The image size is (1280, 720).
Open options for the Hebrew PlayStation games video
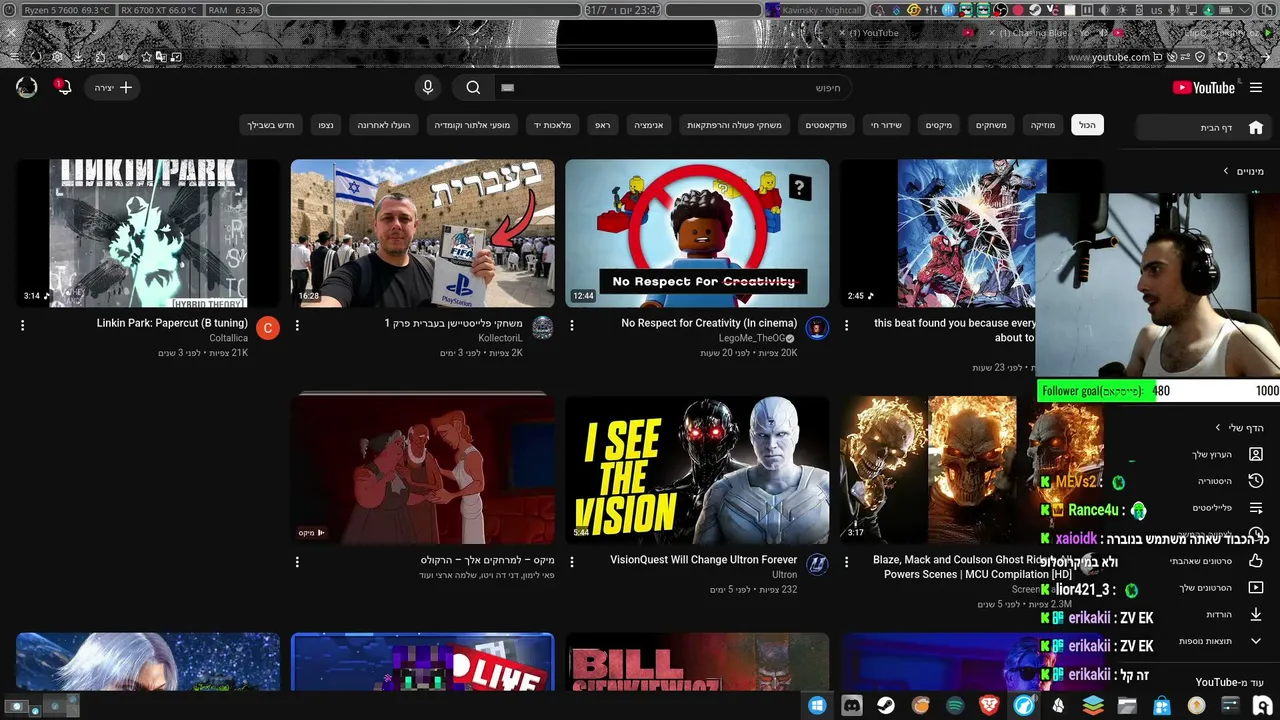point(297,325)
